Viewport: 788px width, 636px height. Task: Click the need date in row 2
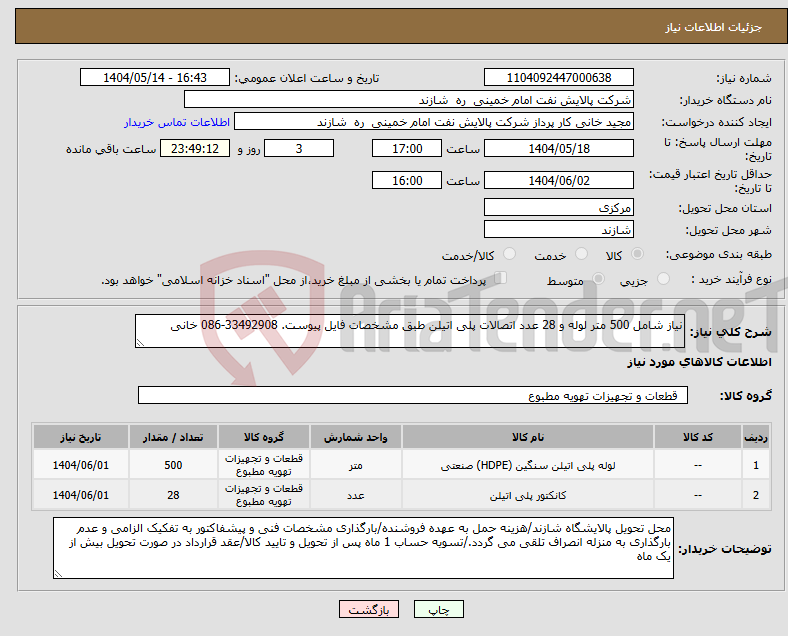click(x=81, y=495)
